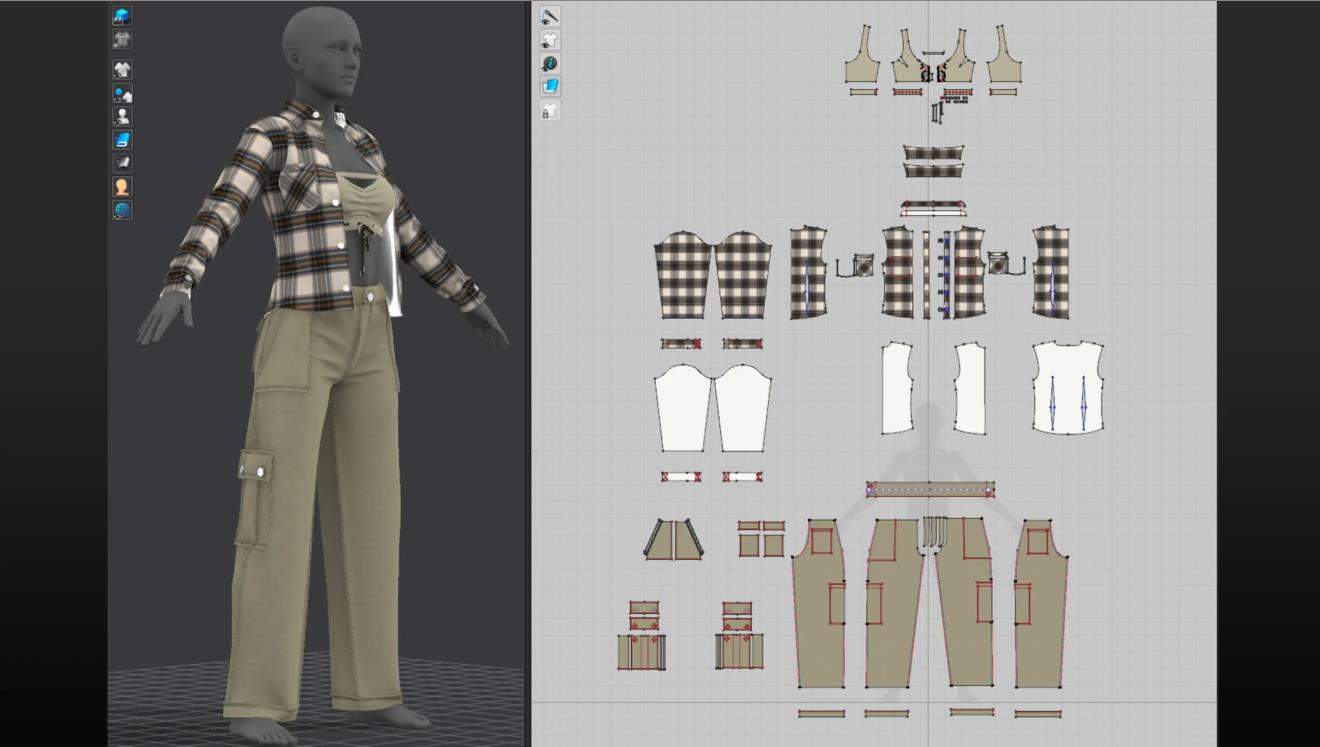Screen dimensions: 1320x747
Task: Click the orange avatar head icon
Action: pyautogui.click(x=122, y=187)
